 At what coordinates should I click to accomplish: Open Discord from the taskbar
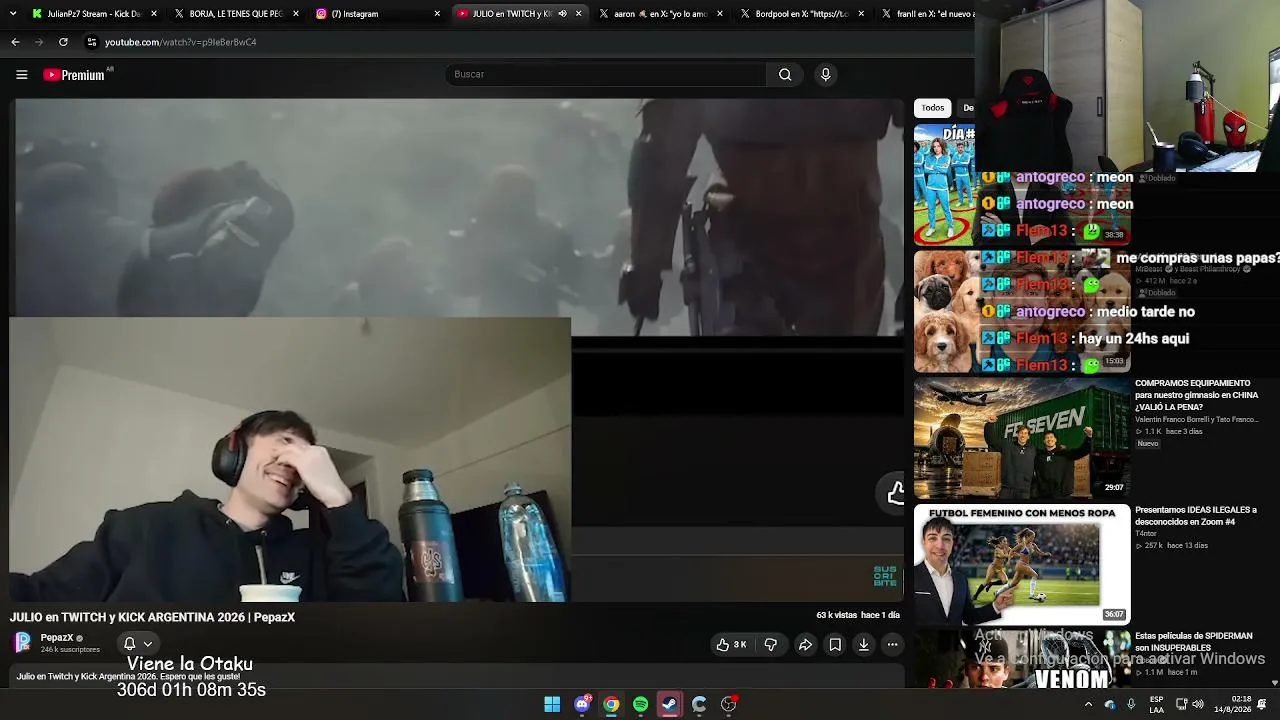[582, 704]
